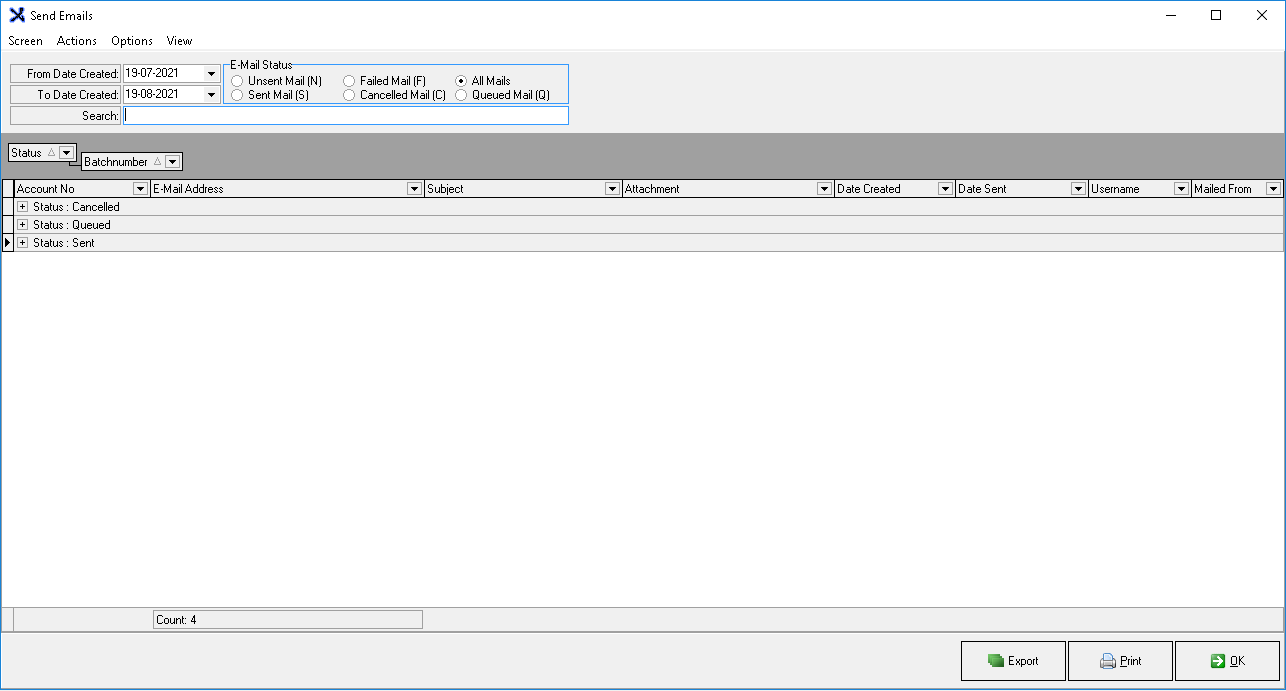Choose the Queued Mail (Q) filter
1286x691 pixels.
tap(461, 95)
